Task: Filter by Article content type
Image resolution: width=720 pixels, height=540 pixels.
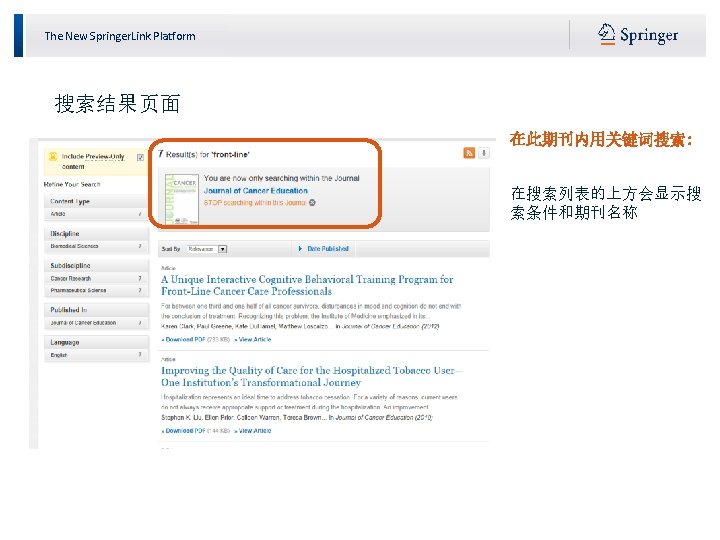Action: pos(96,214)
